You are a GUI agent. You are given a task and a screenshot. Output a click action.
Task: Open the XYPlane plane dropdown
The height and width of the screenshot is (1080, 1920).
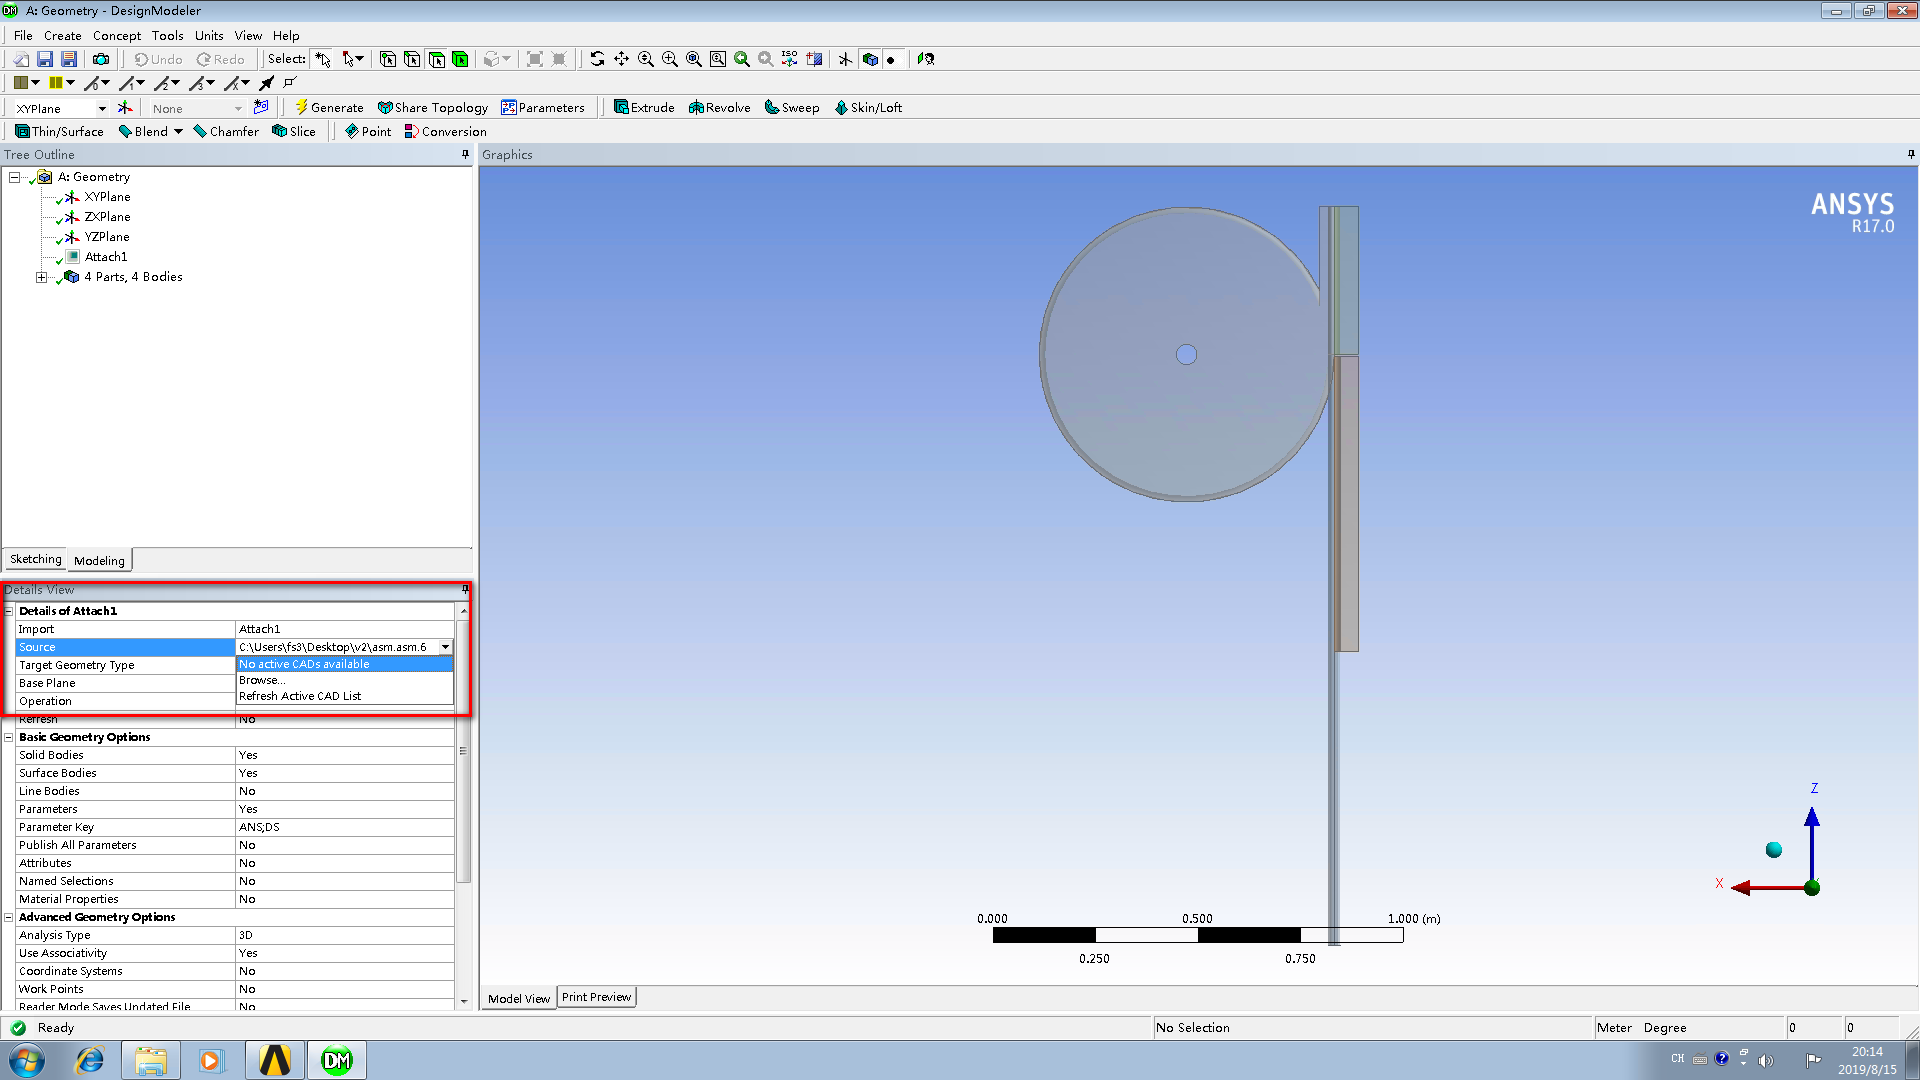[x=101, y=108]
